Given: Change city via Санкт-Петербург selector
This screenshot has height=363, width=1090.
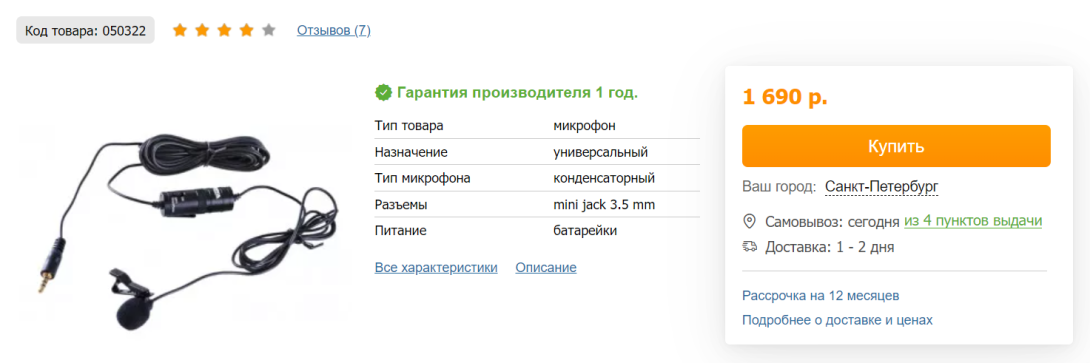Looking at the screenshot, I should click(x=881, y=187).
